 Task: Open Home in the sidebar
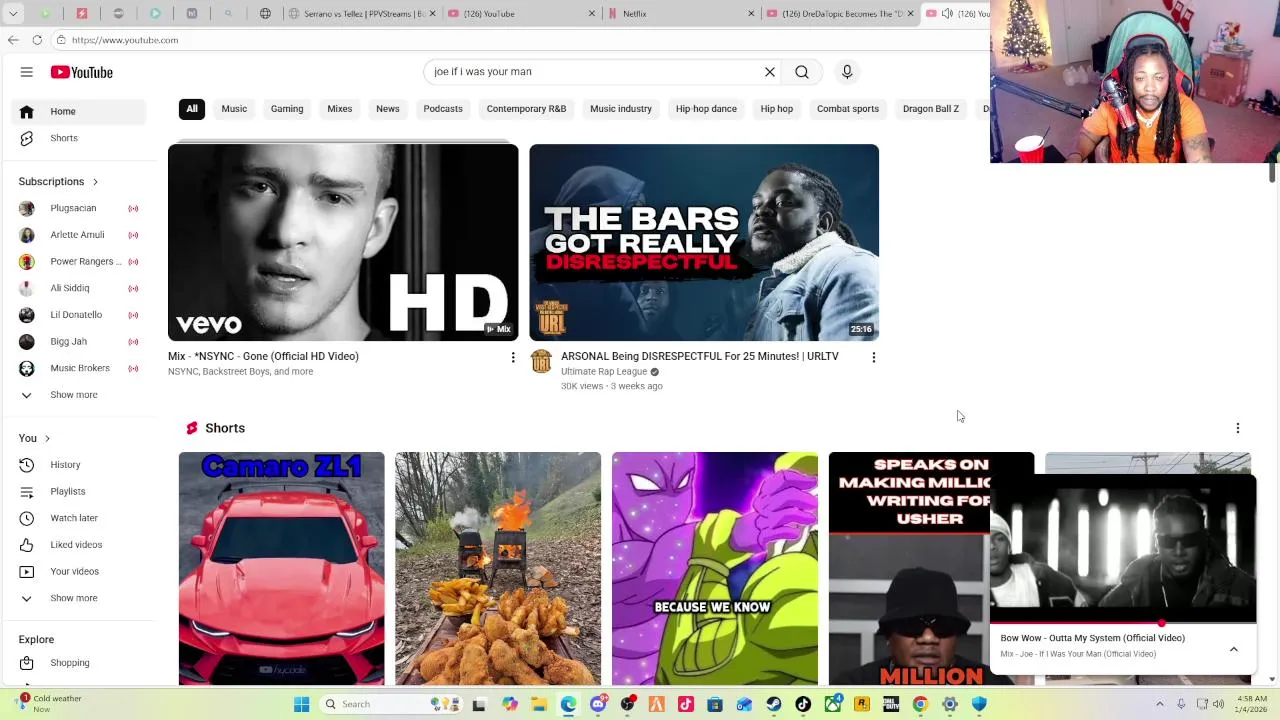pyautogui.click(x=80, y=111)
